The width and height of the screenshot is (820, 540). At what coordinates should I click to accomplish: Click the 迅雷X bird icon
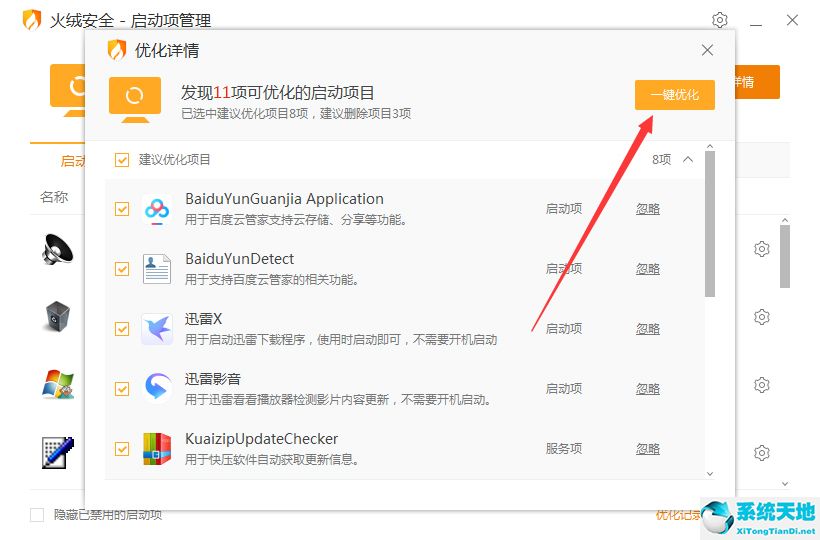(x=157, y=329)
